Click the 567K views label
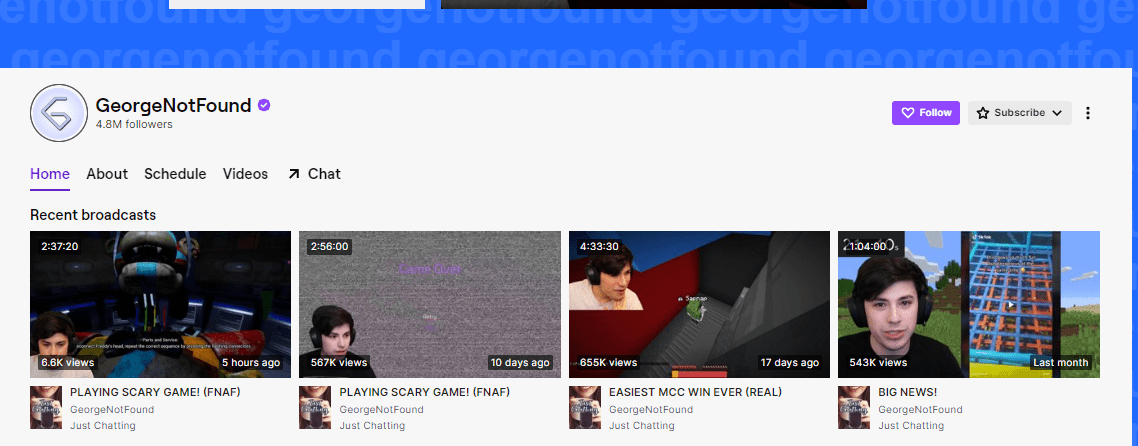The image size is (1138, 446). (339, 363)
